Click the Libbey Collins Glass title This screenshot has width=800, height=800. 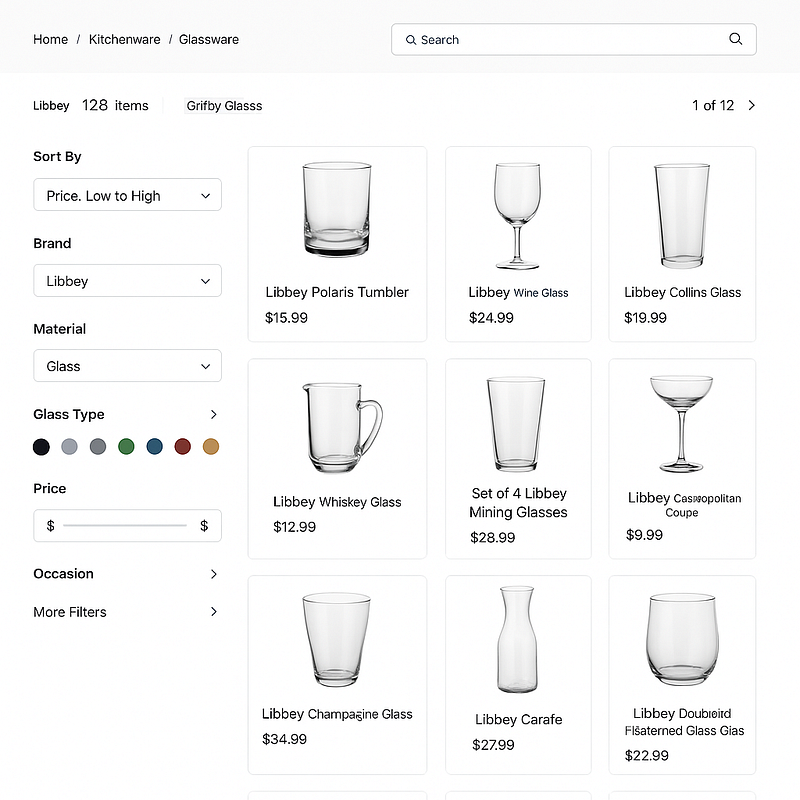point(682,292)
